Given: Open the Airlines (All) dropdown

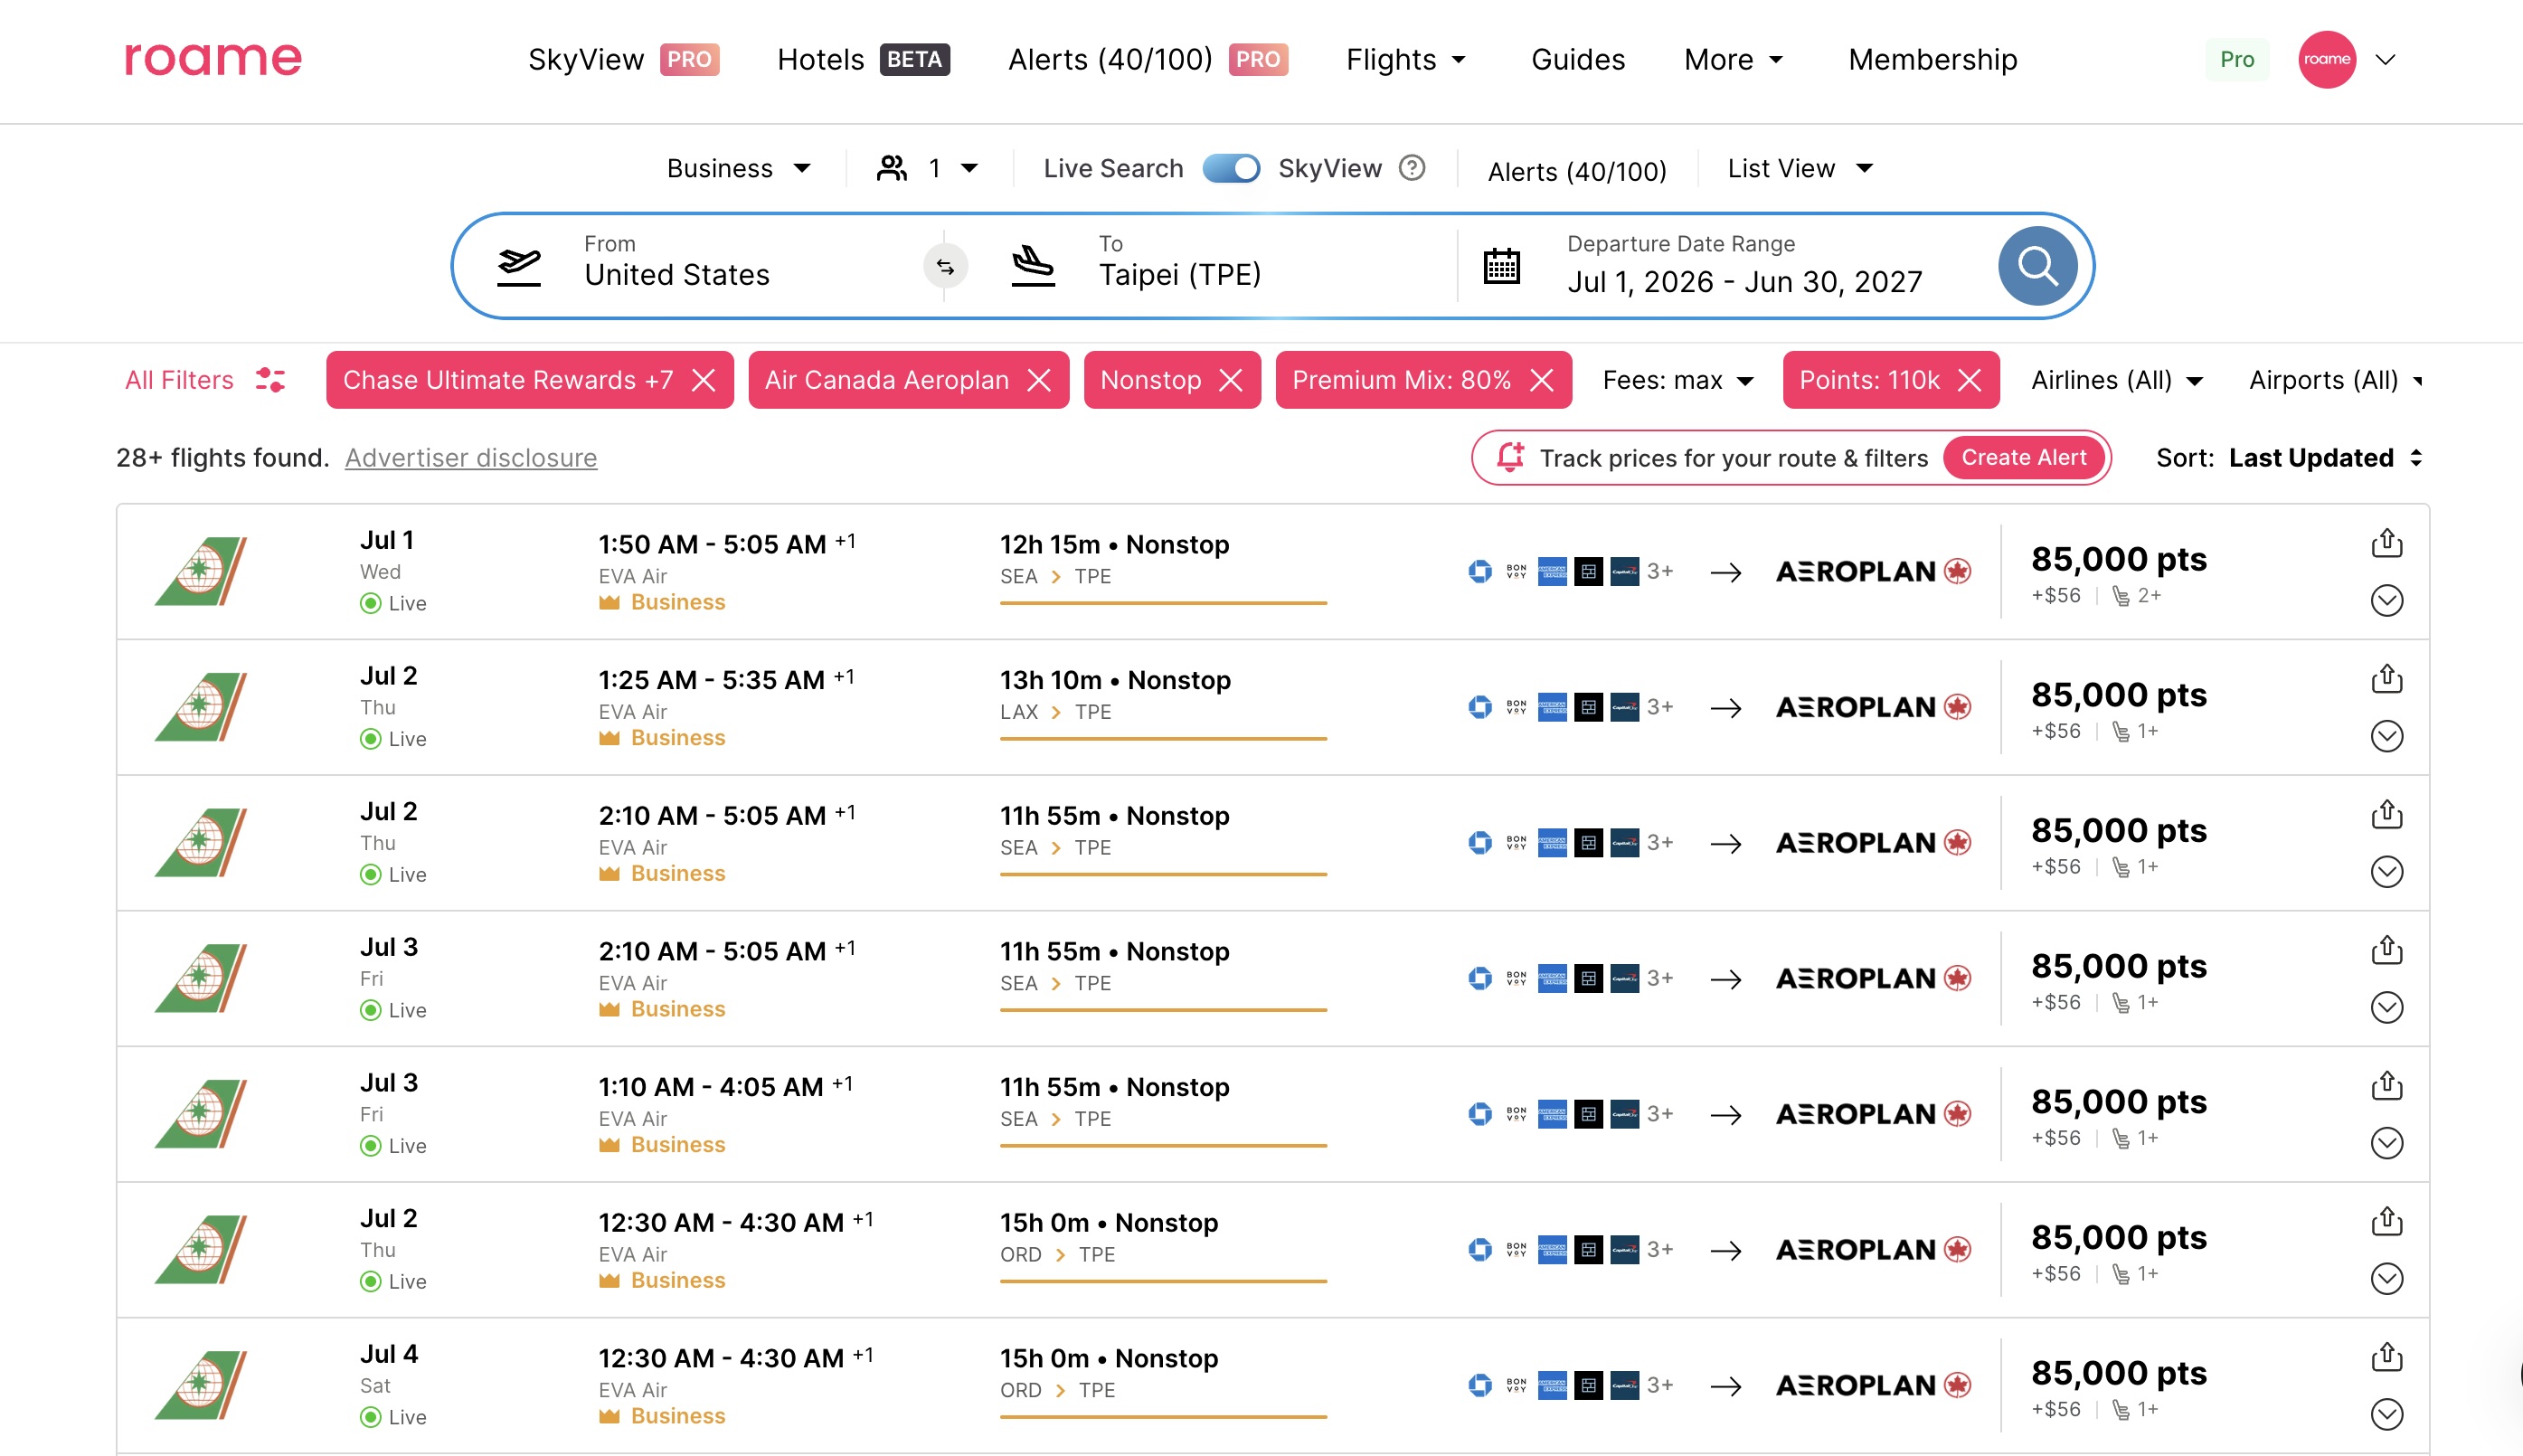Looking at the screenshot, I should [x=2117, y=380].
